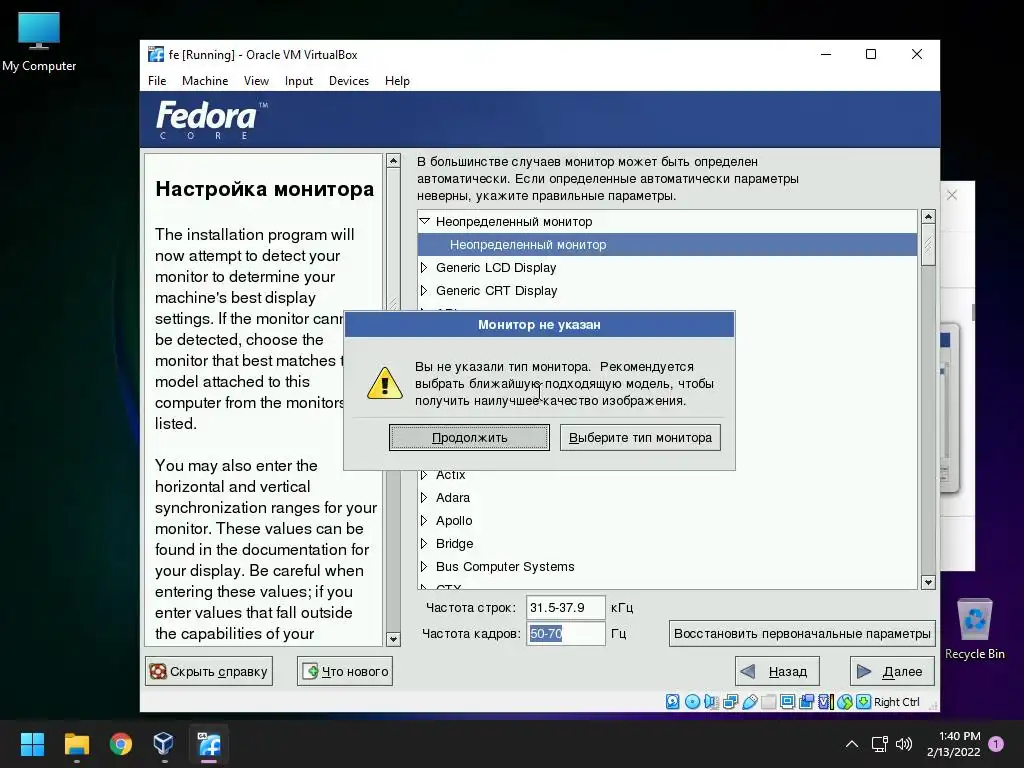Expand the Adara monitor group

[x=424, y=498]
